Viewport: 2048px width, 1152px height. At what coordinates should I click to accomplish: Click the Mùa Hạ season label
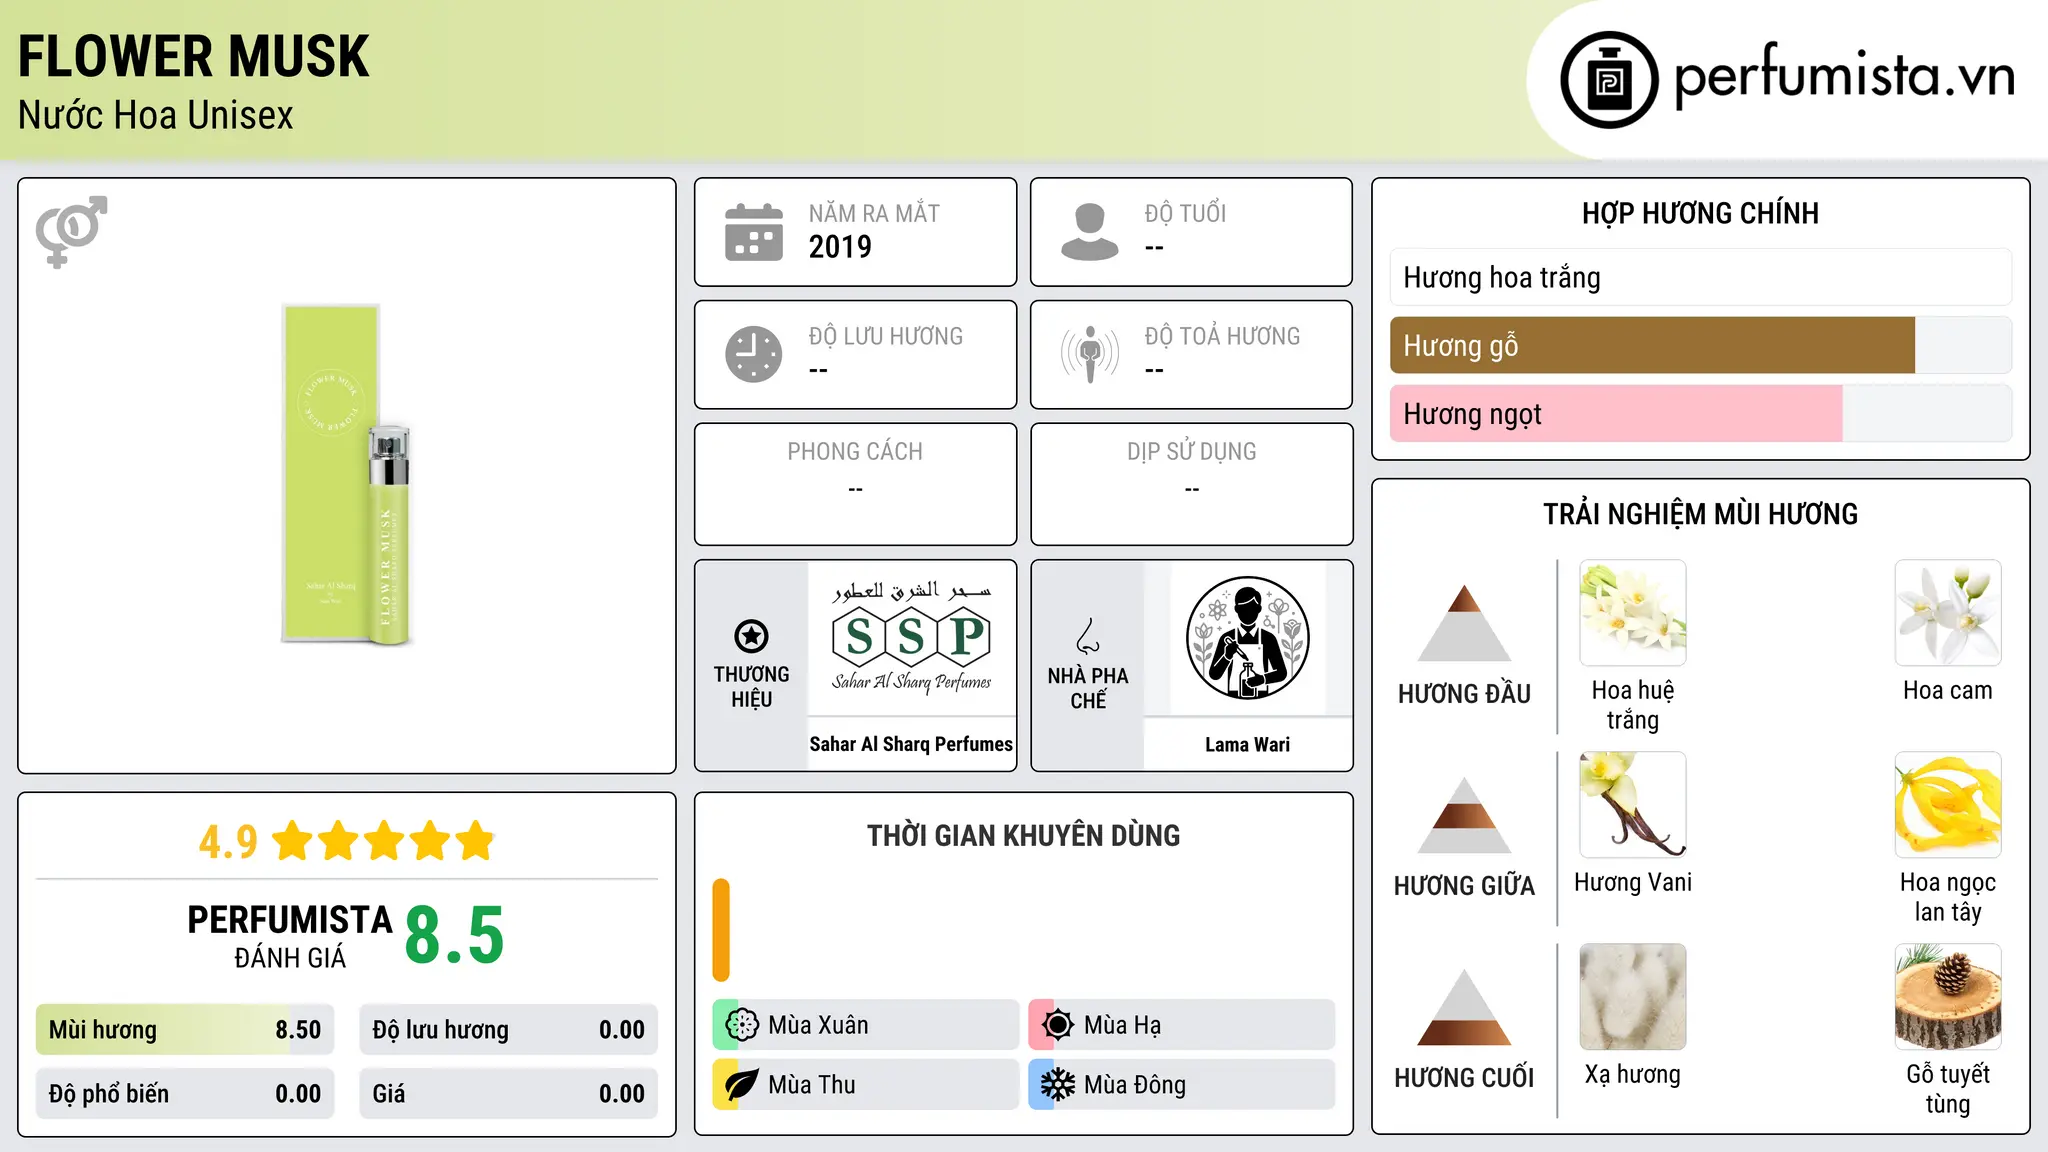point(1122,1025)
